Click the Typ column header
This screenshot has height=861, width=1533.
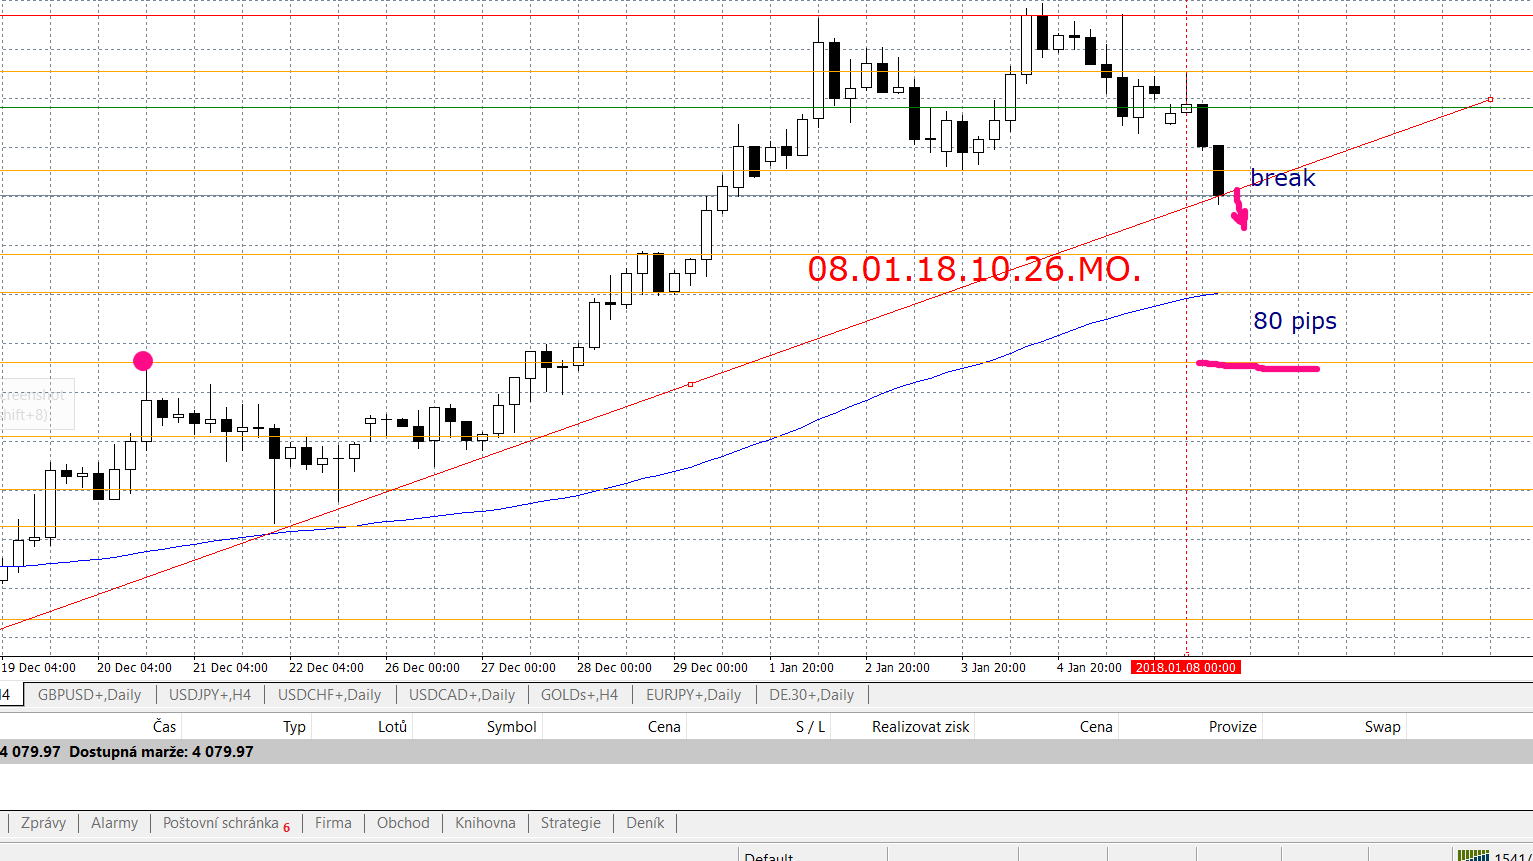294,727
